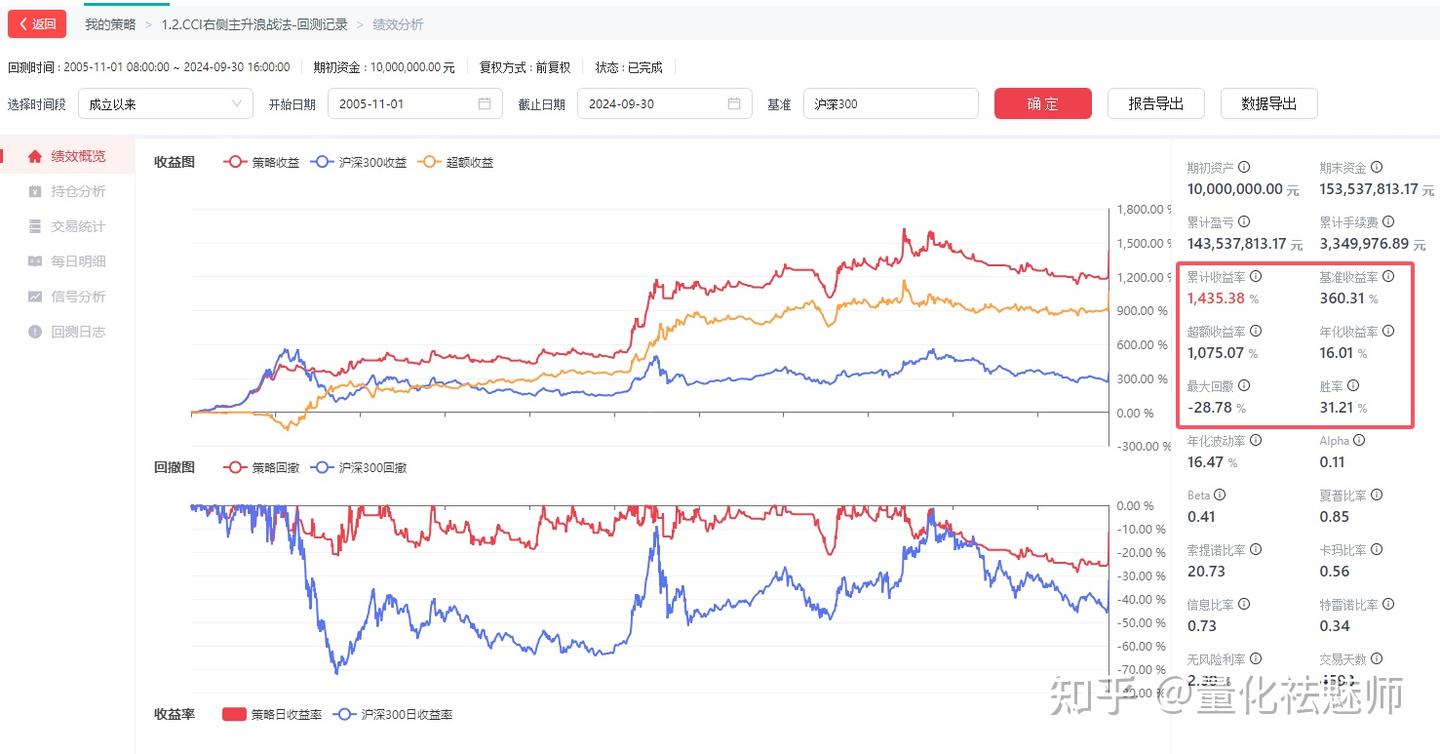Open the 成立以来 time range dropdown
The height and width of the screenshot is (754, 1440).
[x=165, y=103]
